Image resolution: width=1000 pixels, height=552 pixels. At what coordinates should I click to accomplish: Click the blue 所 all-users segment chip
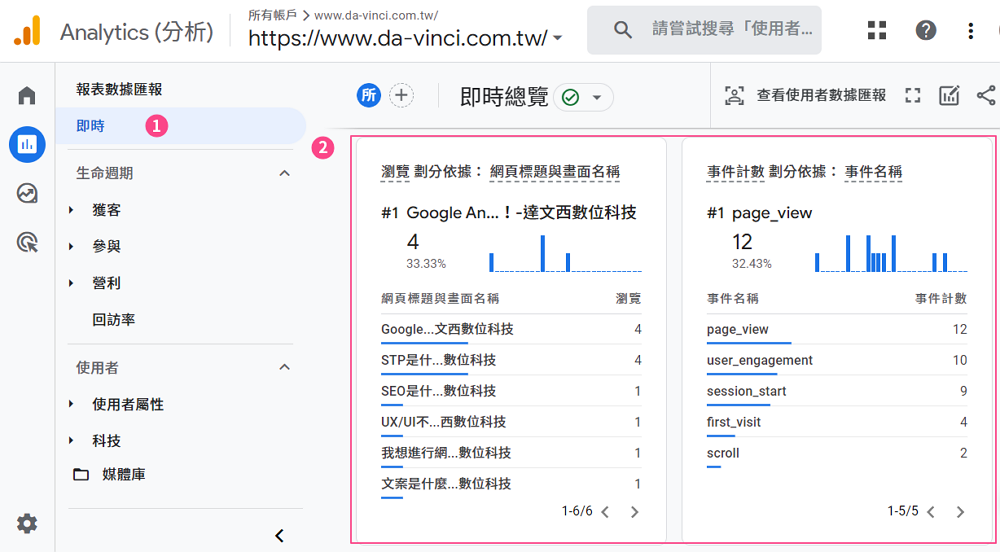[x=369, y=96]
